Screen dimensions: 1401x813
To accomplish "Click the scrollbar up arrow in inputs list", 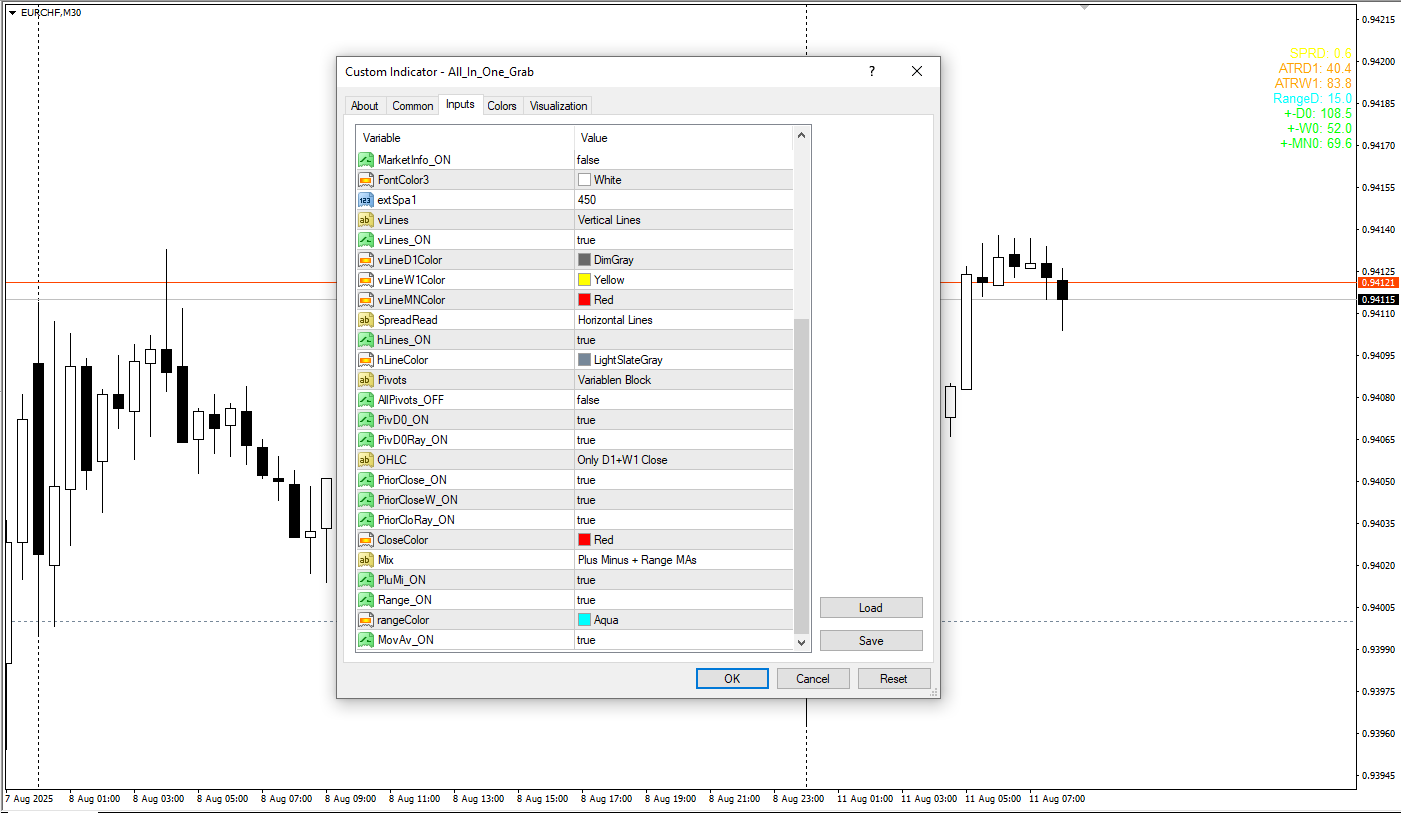I will coord(801,136).
